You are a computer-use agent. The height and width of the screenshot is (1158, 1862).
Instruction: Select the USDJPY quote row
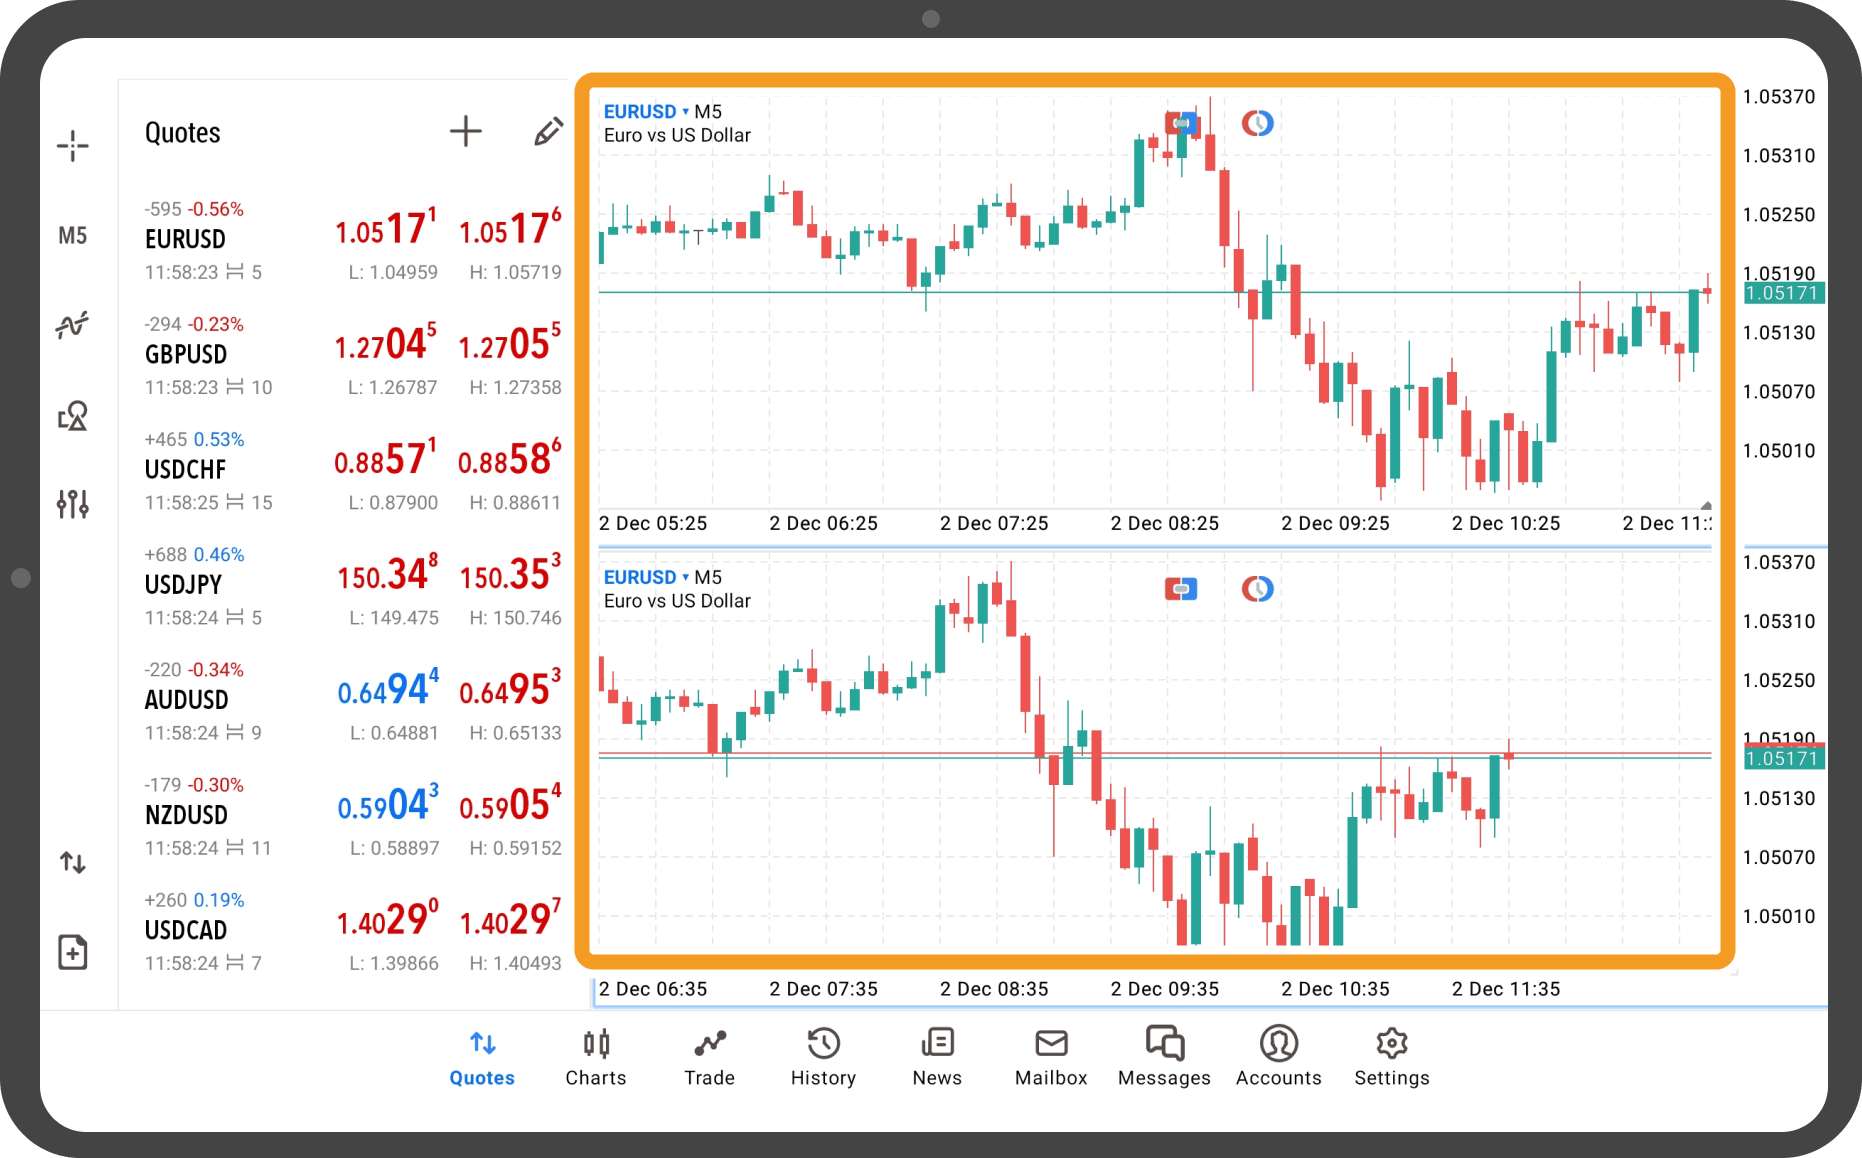(x=350, y=586)
